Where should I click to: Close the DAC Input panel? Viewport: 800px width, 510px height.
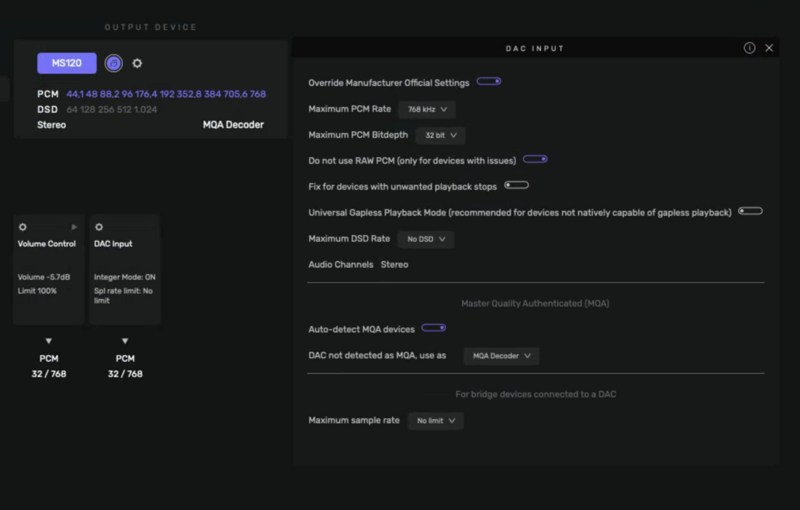pyautogui.click(x=769, y=48)
